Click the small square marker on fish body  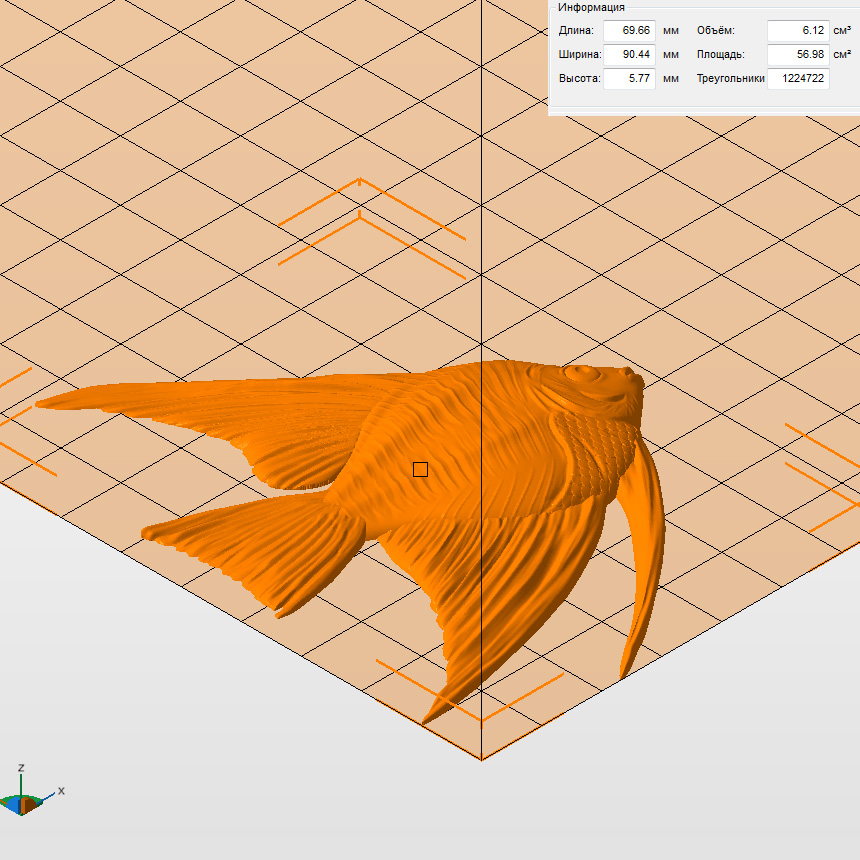point(420,469)
